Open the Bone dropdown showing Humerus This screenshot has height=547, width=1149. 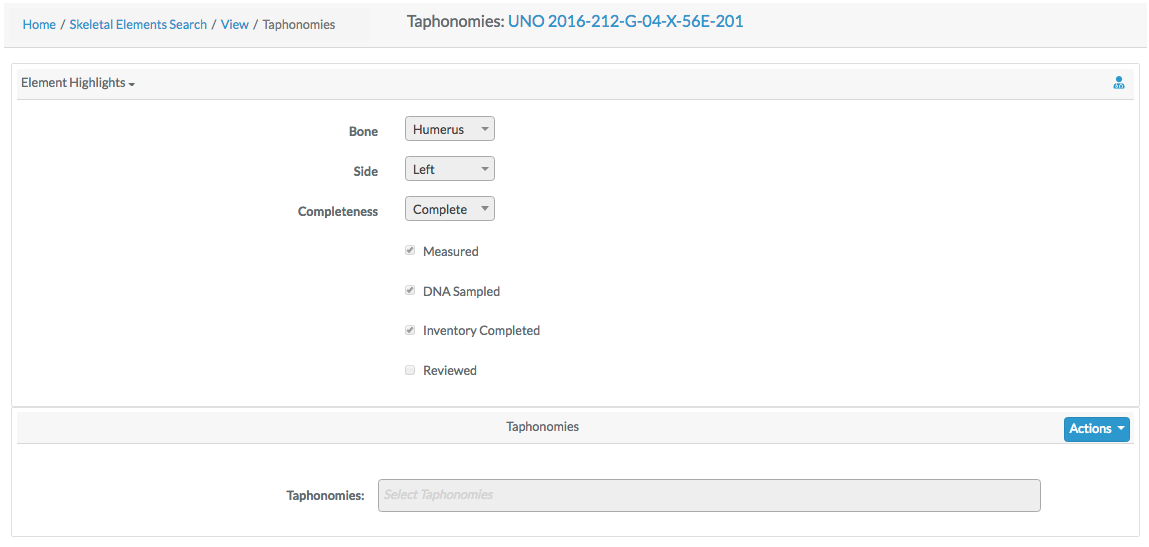(x=450, y=129)
